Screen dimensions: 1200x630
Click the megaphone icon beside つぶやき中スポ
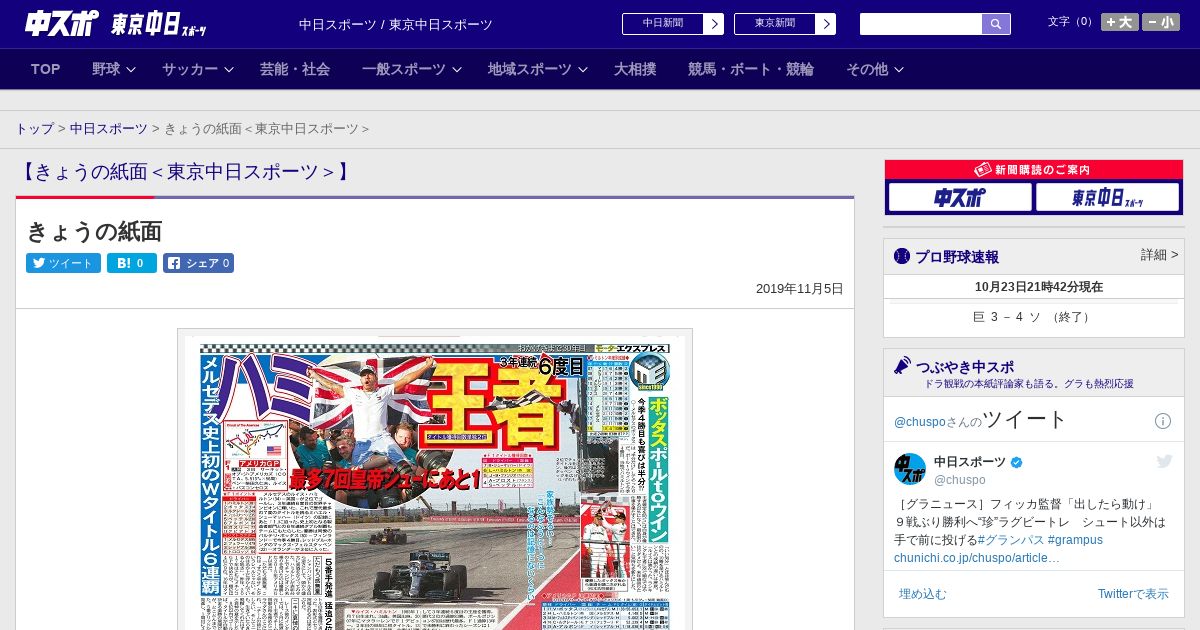(x=903, y=365)
